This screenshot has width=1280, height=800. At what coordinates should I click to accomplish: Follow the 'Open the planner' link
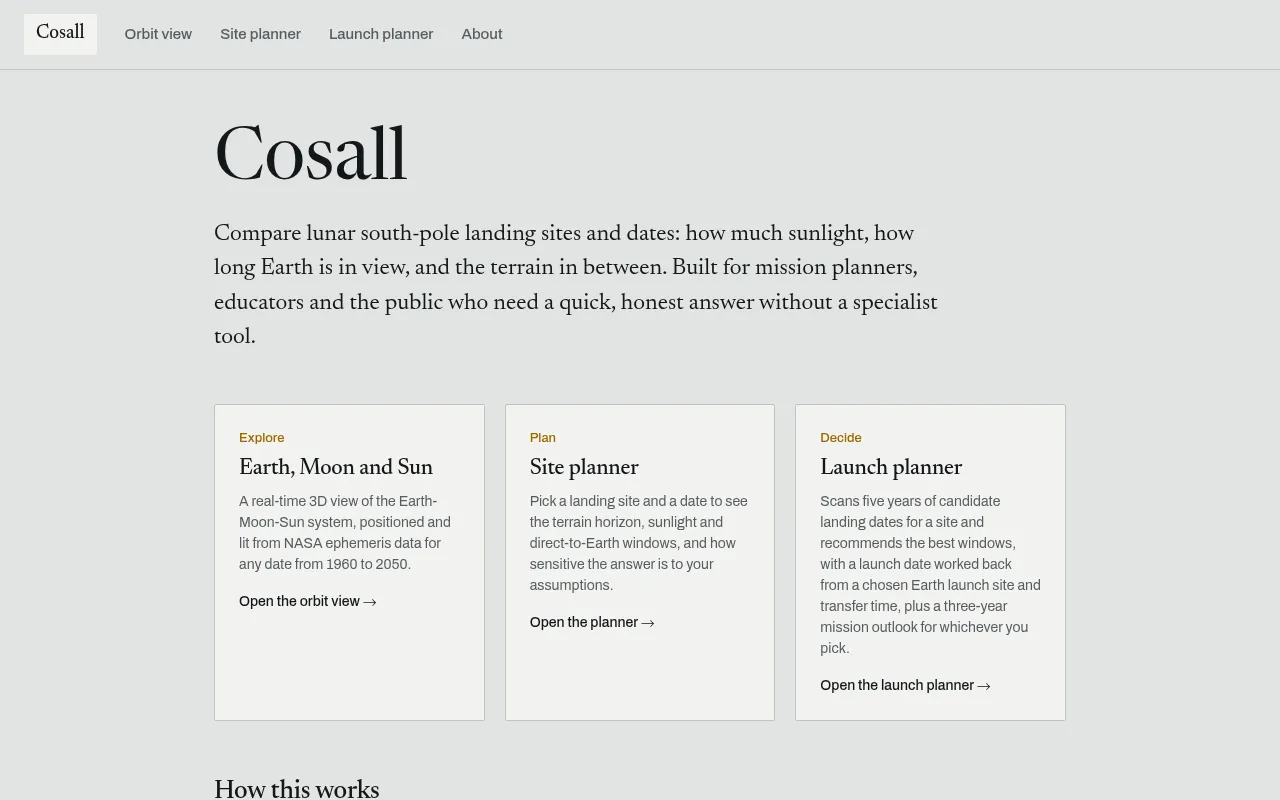tap(592, 622)
